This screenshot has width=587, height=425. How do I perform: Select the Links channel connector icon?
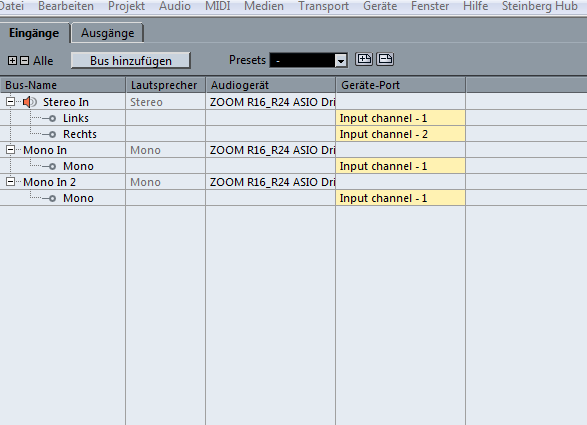coord(52,118)
